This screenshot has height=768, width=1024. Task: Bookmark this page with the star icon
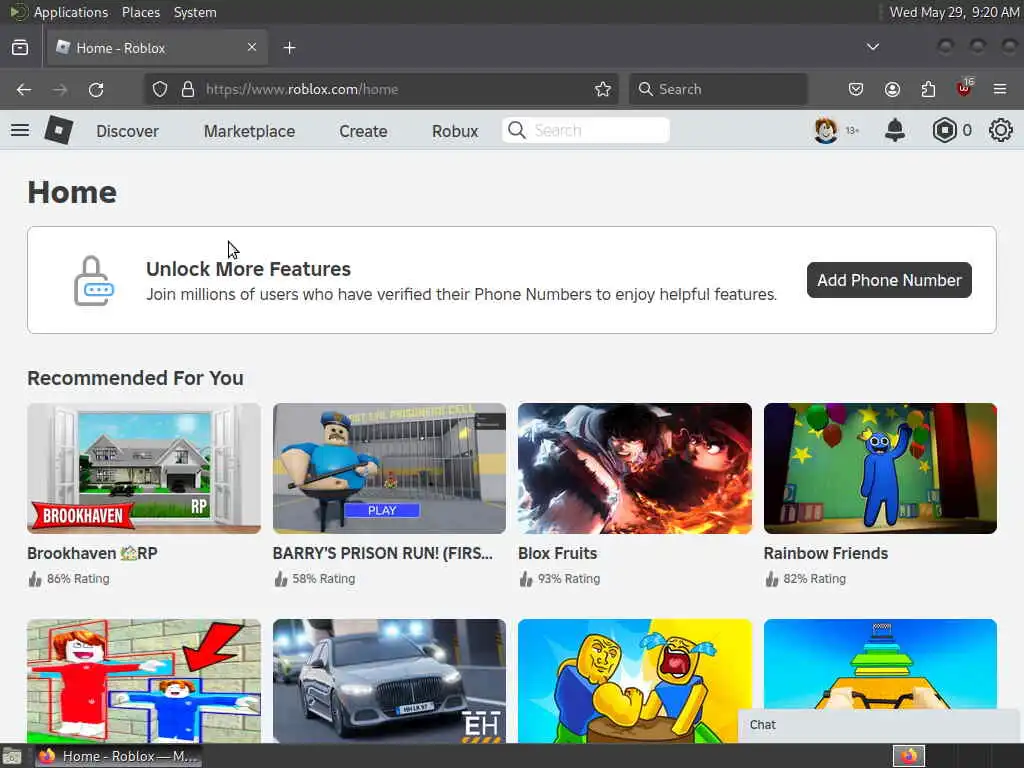coord(603,89)
